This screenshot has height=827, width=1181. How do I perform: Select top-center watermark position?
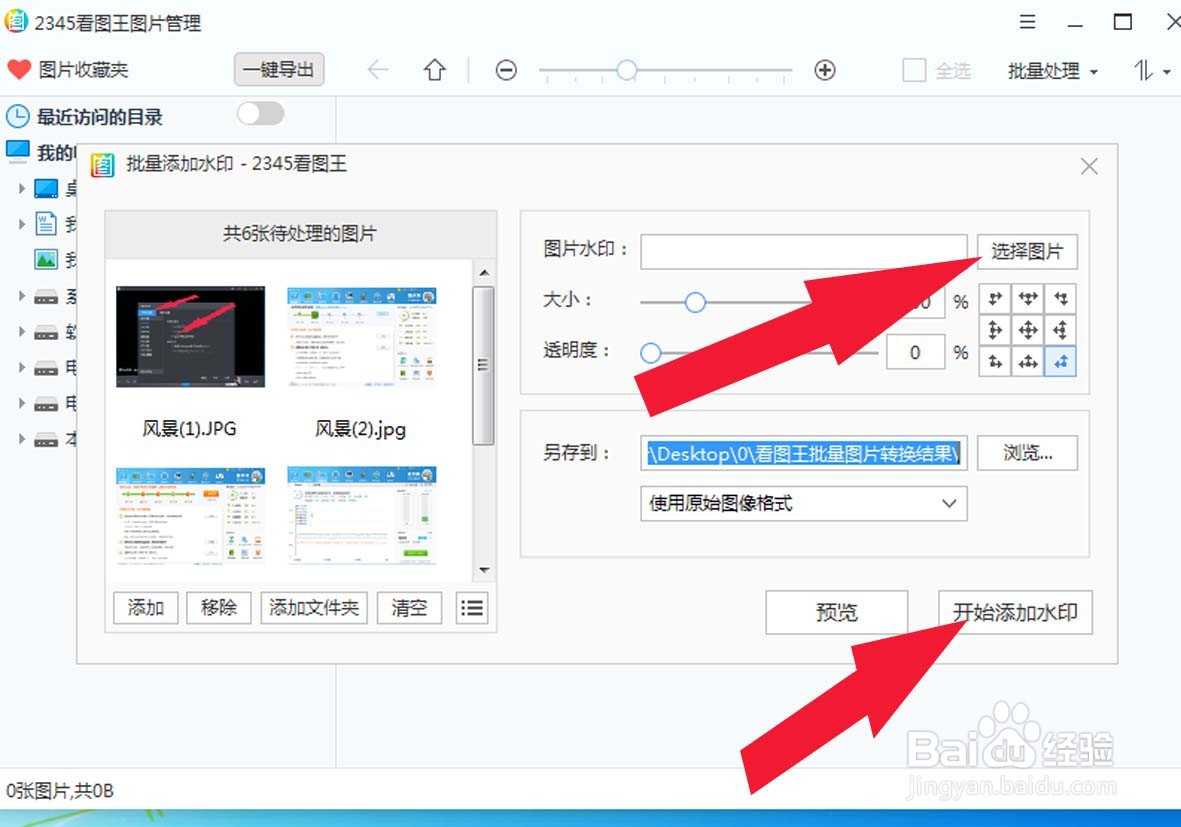[1027, 299]
